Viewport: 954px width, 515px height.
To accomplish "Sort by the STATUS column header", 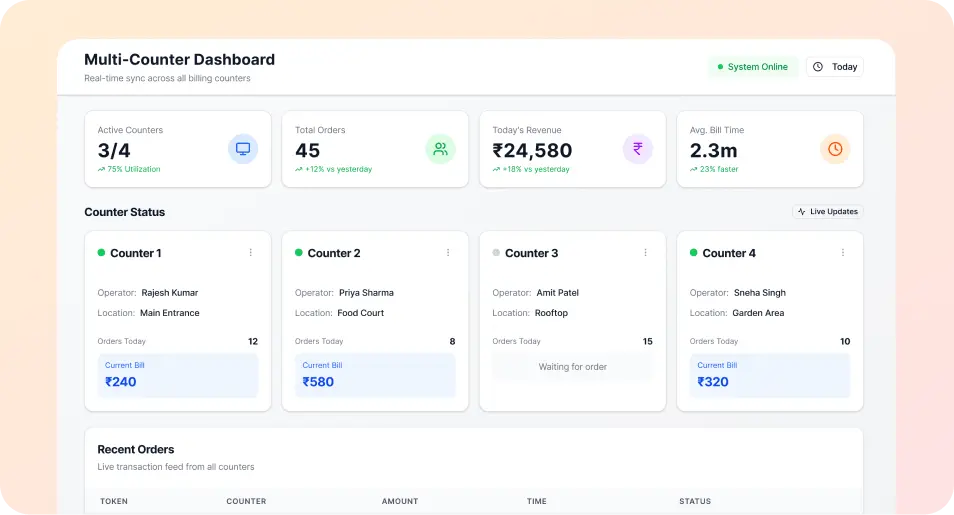I will pos(695,501).
